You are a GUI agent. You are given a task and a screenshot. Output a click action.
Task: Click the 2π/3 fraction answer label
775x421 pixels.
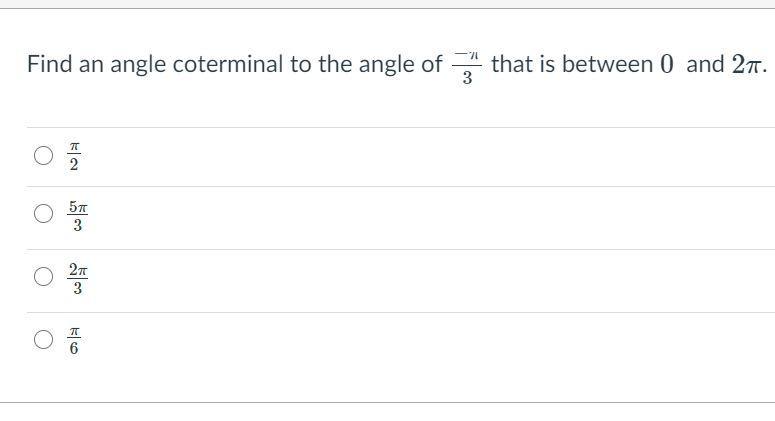78,278
